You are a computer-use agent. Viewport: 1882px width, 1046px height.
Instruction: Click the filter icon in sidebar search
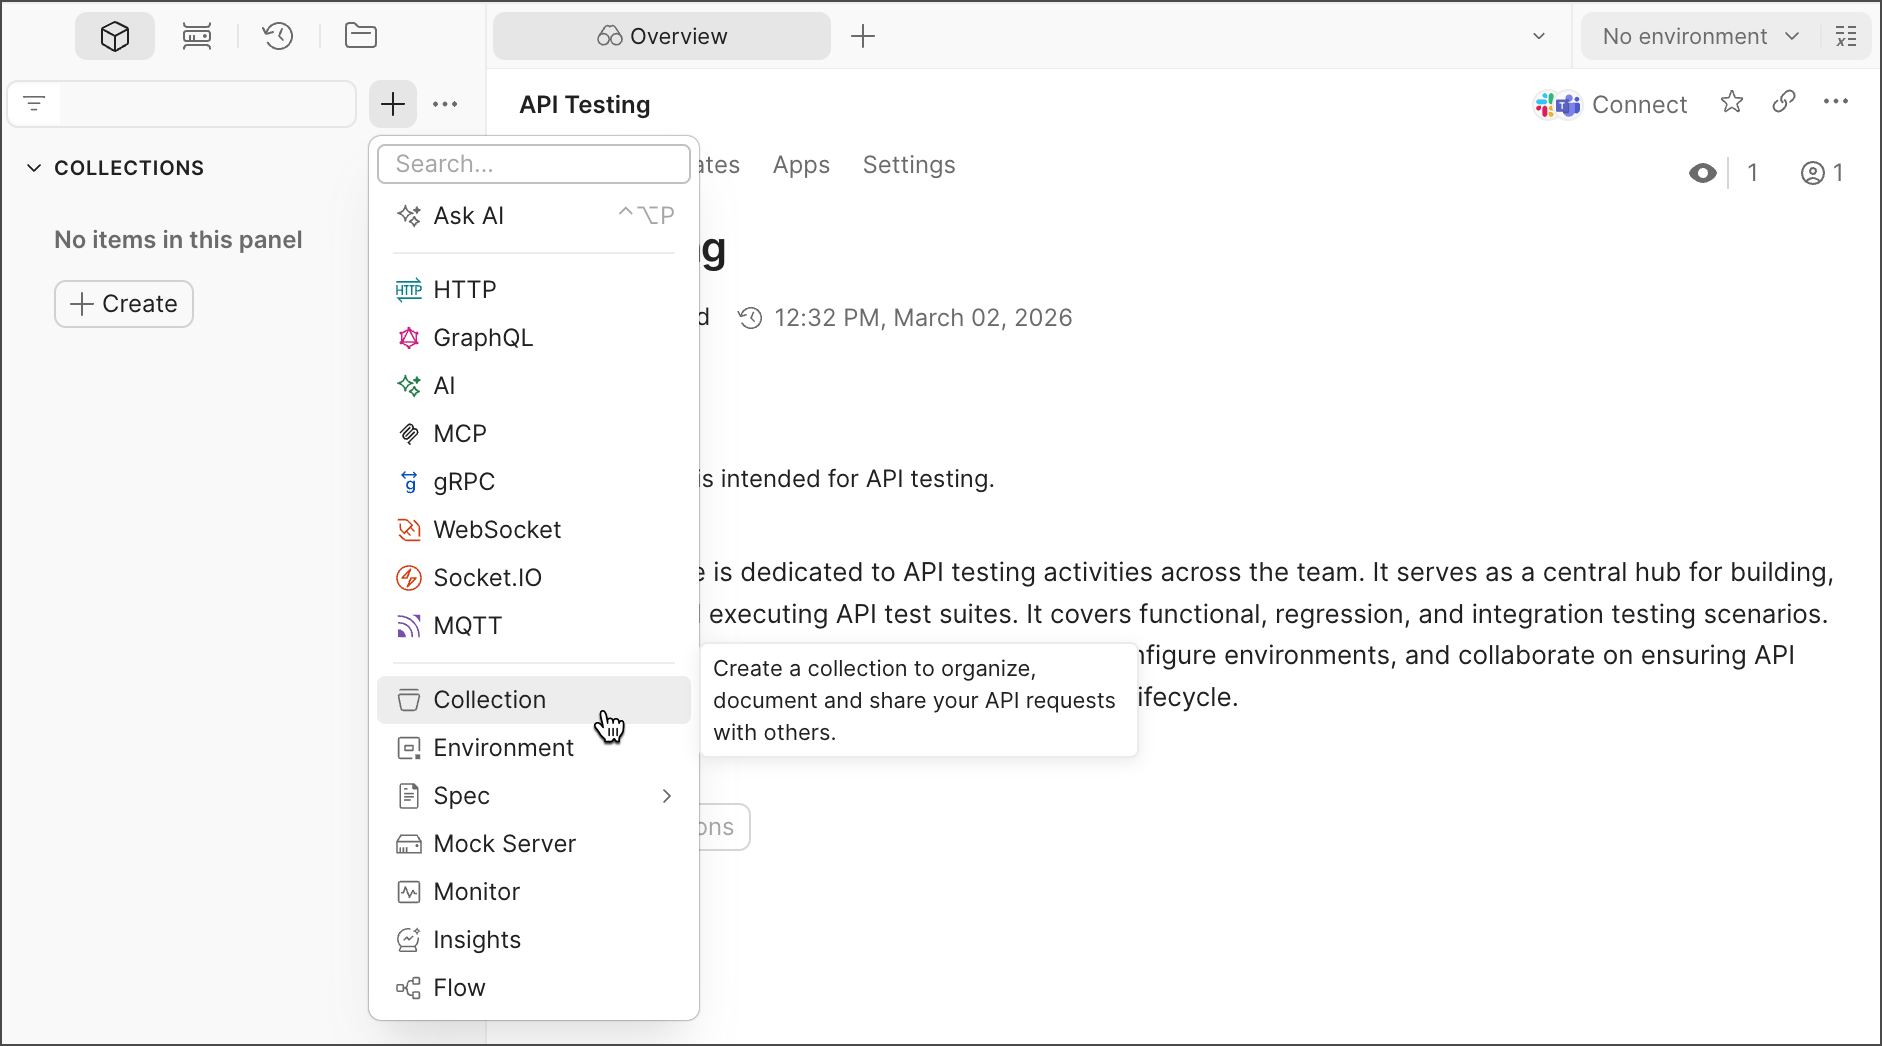point(35,104)
